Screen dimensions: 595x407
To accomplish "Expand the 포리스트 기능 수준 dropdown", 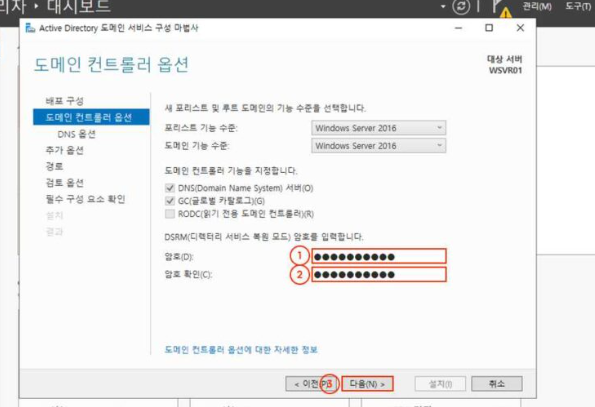I will 378,128.
